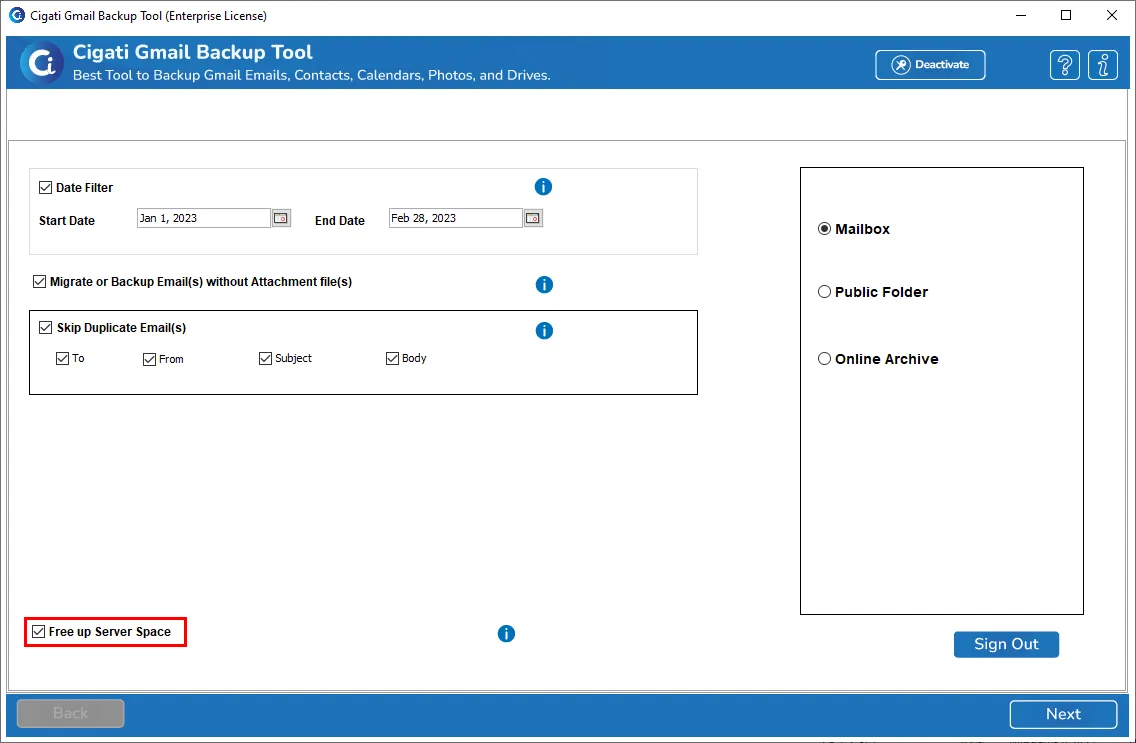1136x743 pixels.
Task: Toggle Skip Duplicate Email(s) checkbox
Action: (x=46, y=328)
